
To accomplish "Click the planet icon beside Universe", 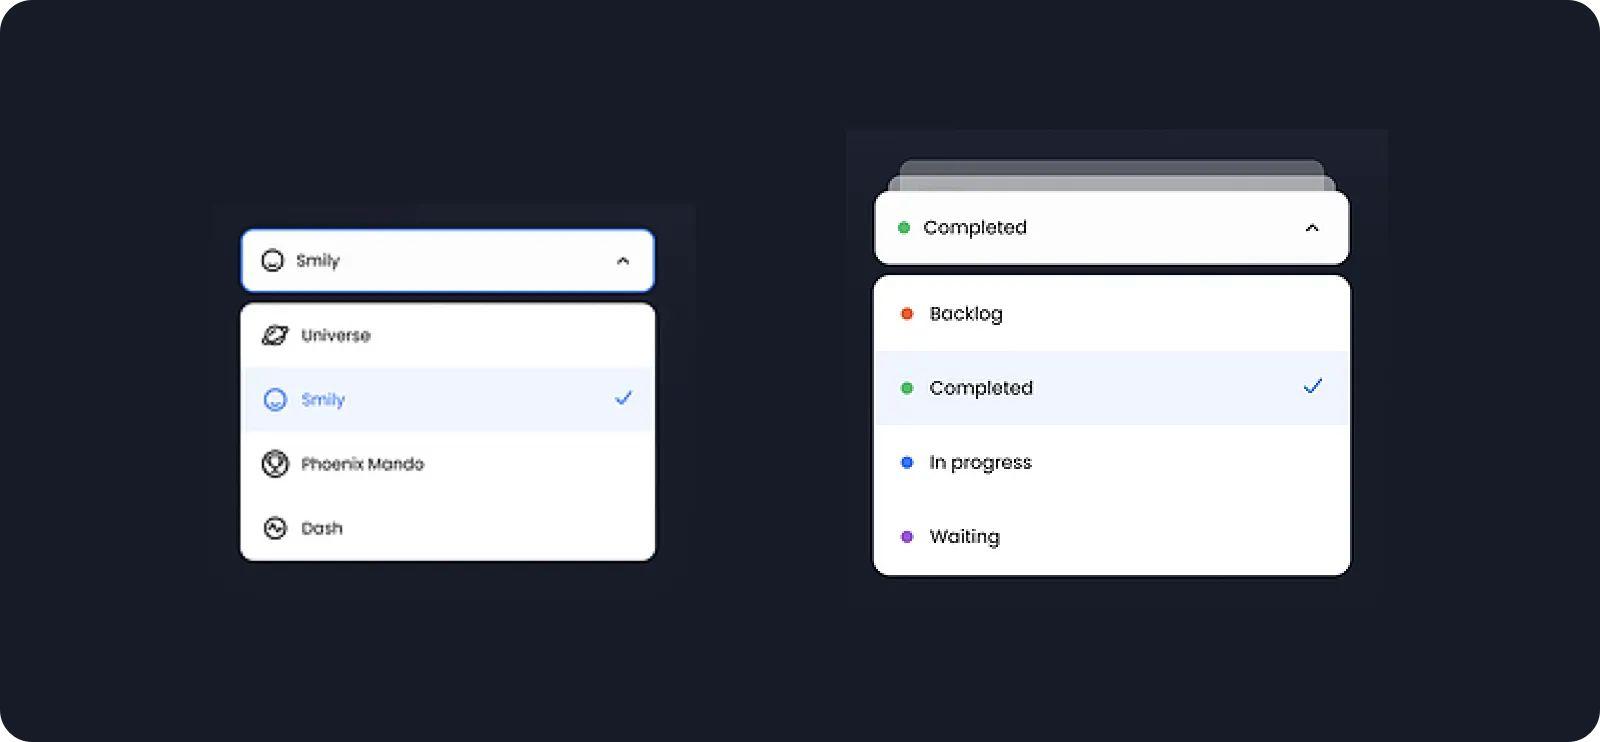I will 275,335.
